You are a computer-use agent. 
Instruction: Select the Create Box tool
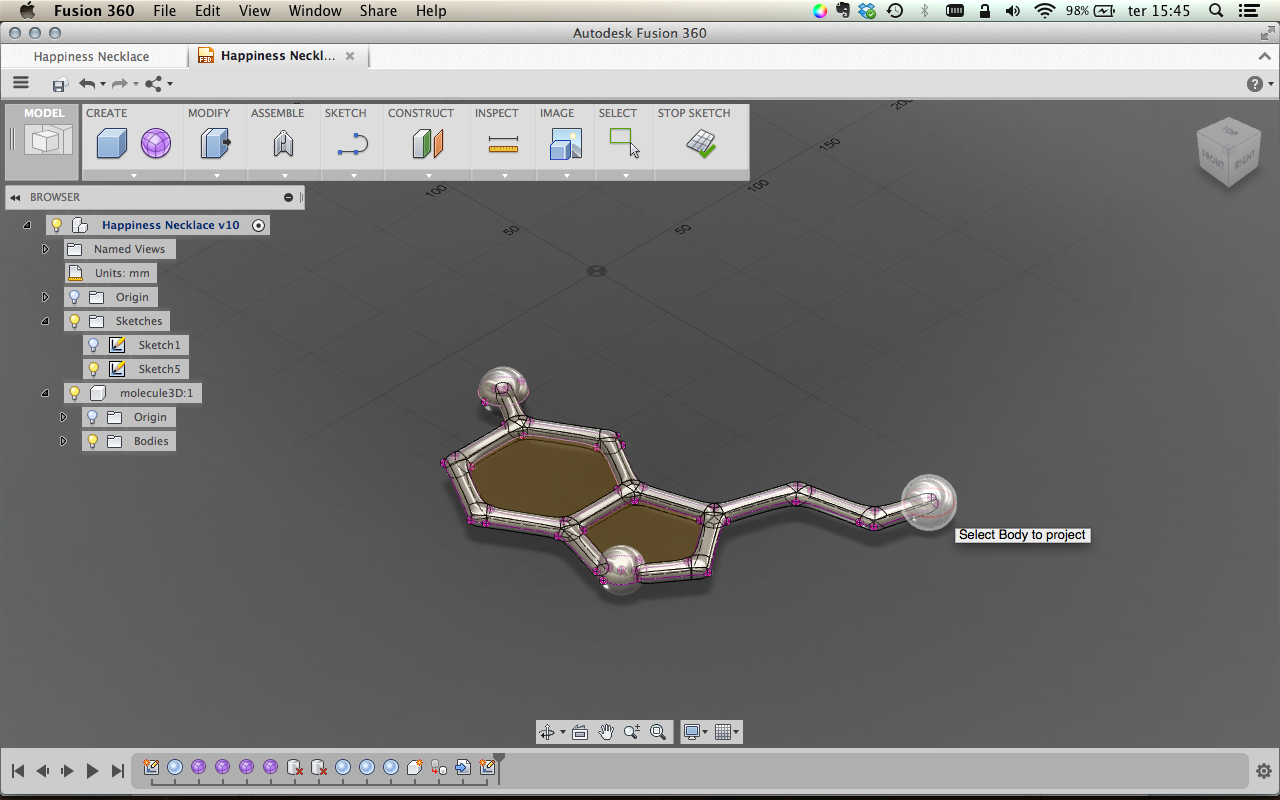pos(111,144)
